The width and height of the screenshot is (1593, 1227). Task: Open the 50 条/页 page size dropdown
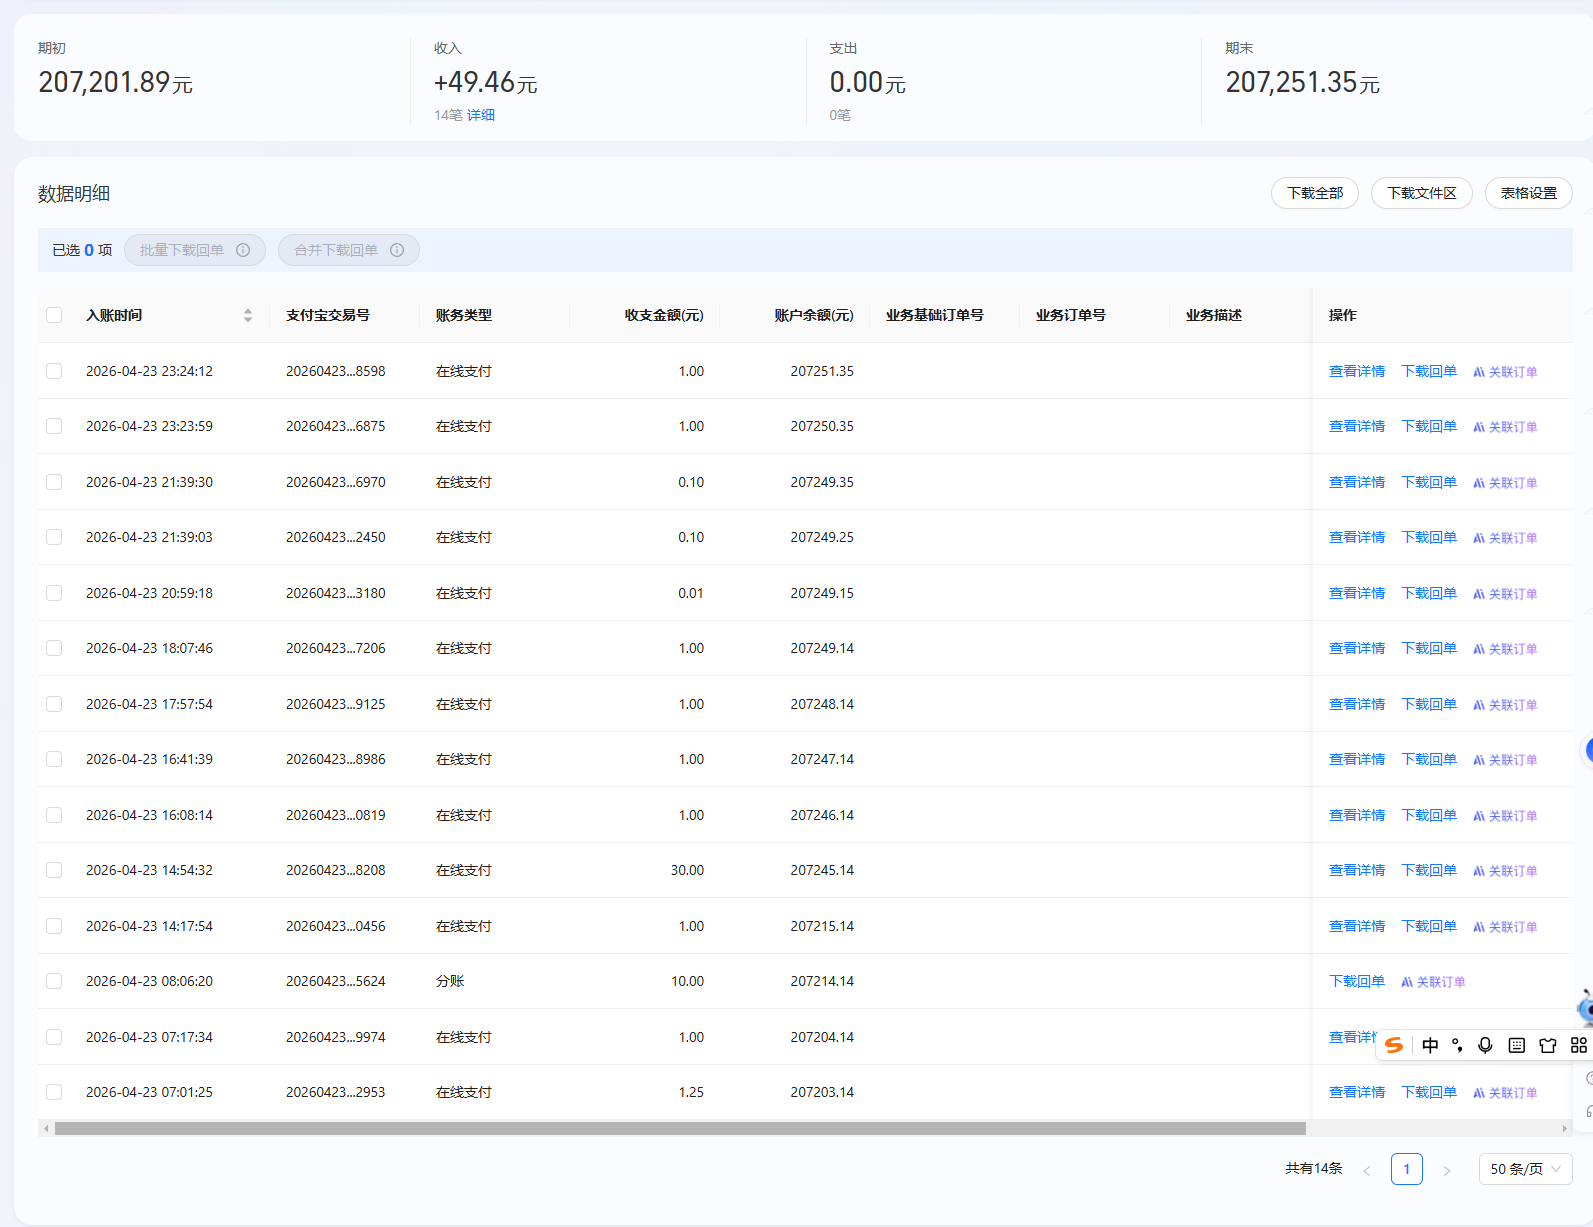(1524, 1169)
